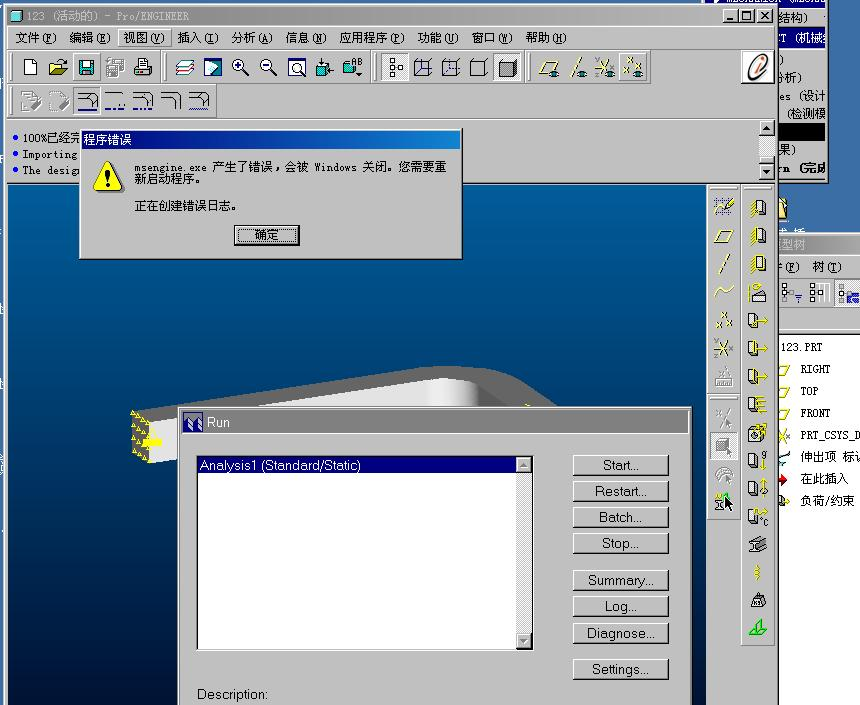Toggle datum axes display icon
Image resolution: width=860 pixels, height=705 pixels.
(578, 67)
